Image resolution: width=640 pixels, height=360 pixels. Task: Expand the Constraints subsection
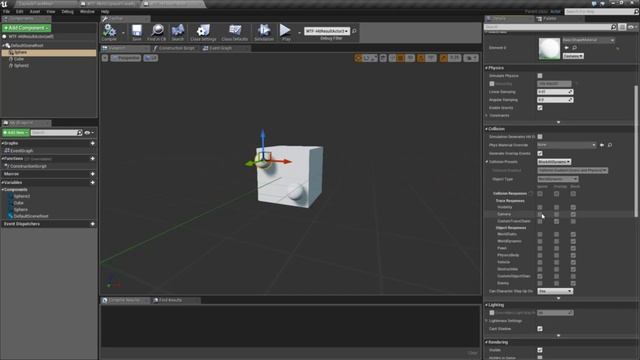[x=487, y=116]
